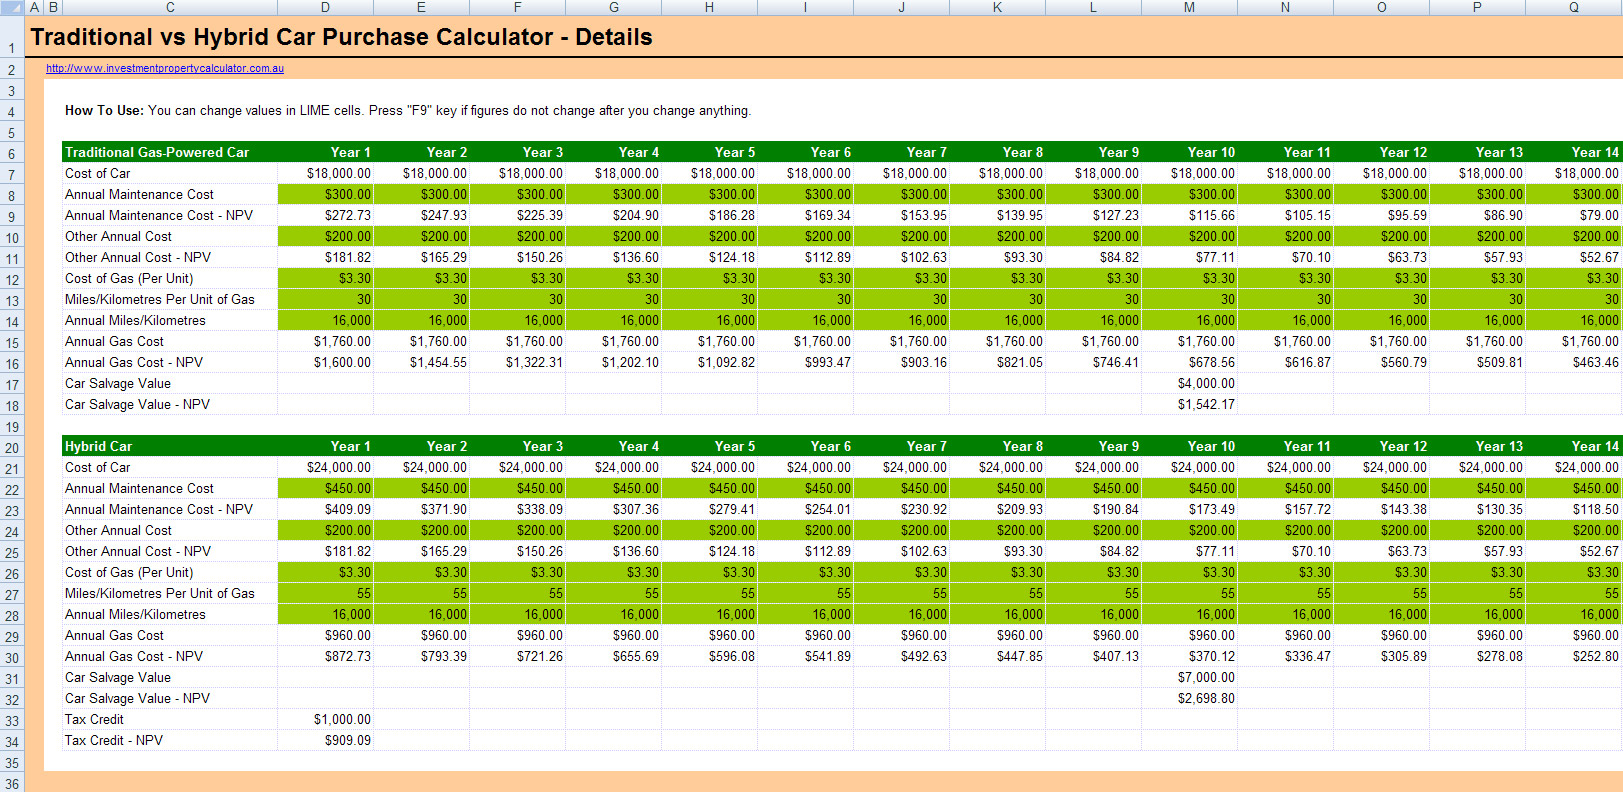The height and width of the screenshot is (792, 1623).
Task: Select hybrid maintenance NPV $409.09
Action: [325, 509]
